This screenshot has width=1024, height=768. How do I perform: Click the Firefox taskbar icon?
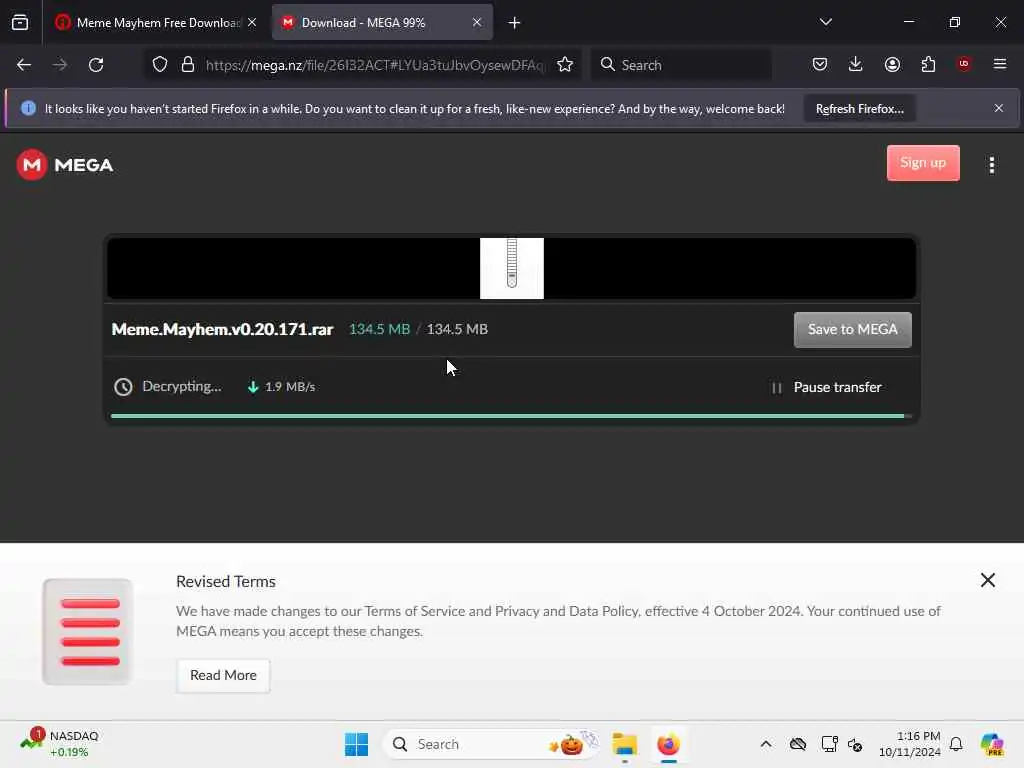[x=668, y=744]
